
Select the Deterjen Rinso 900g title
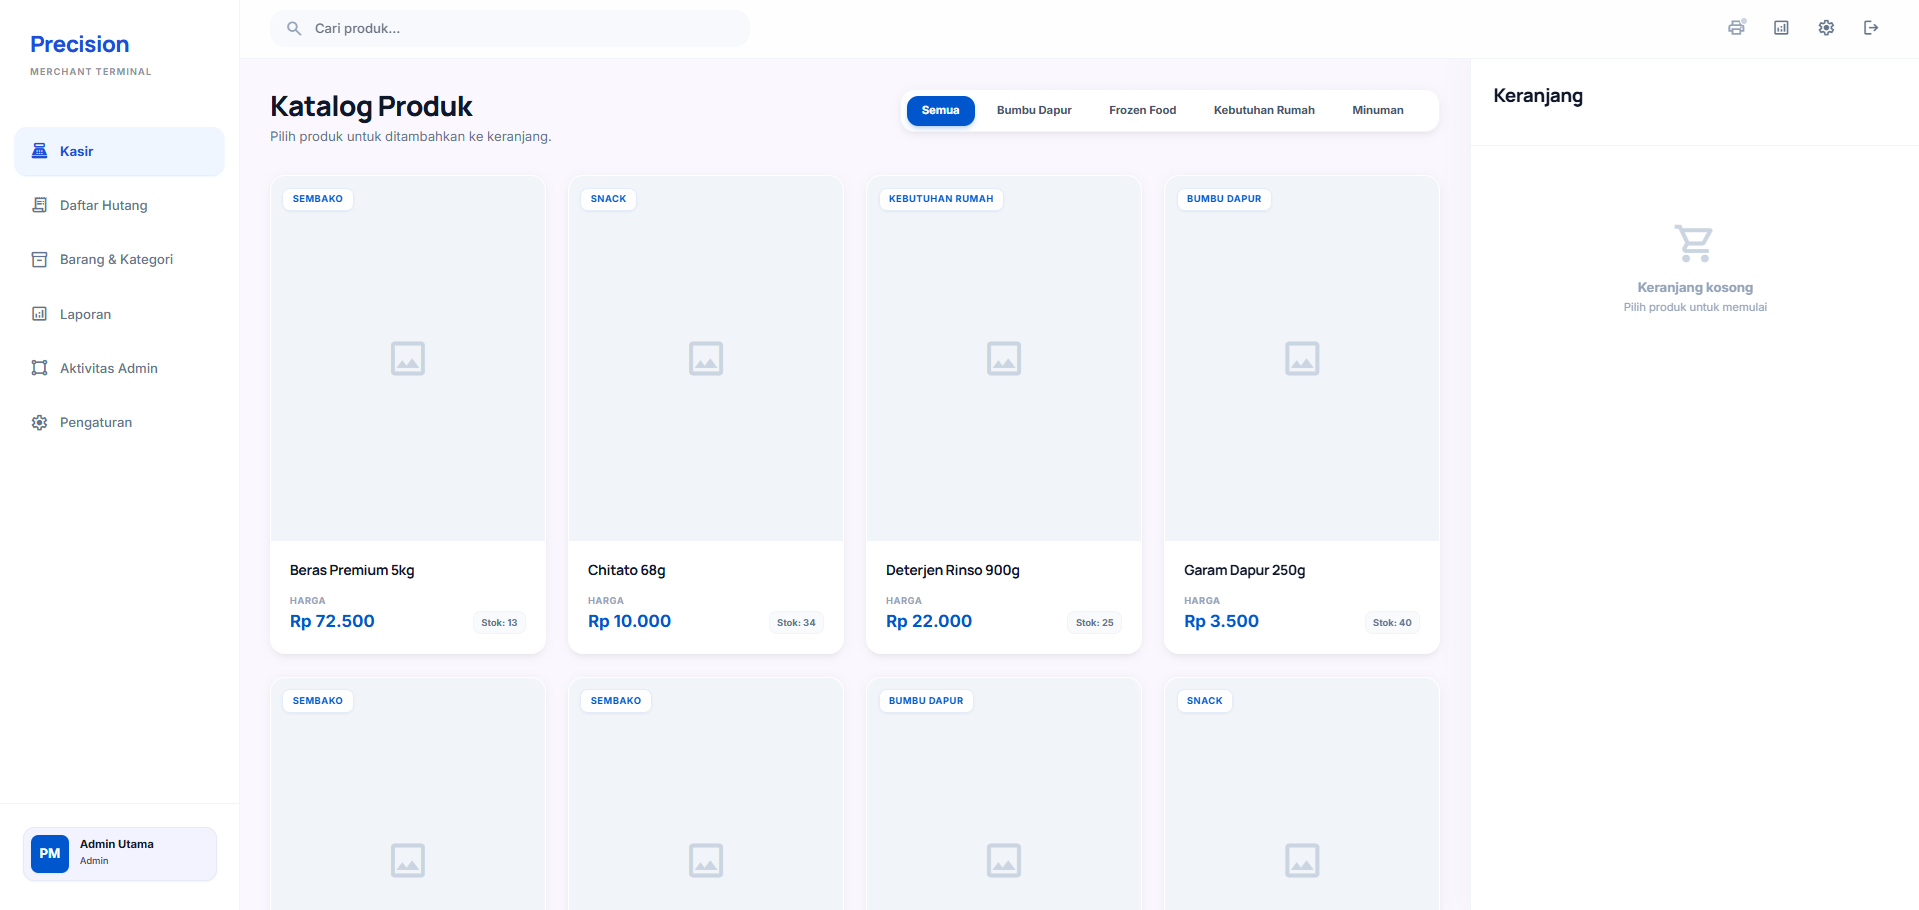(953, 570)
